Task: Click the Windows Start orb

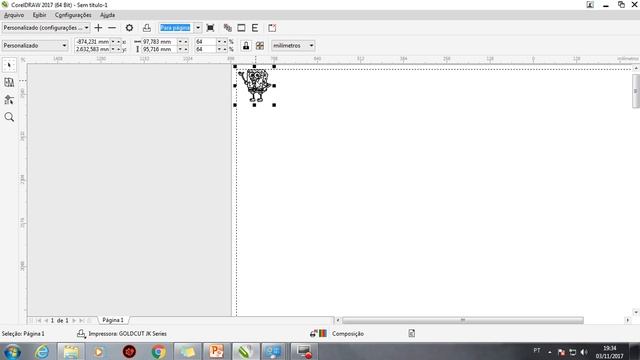Action: point(13,351)
